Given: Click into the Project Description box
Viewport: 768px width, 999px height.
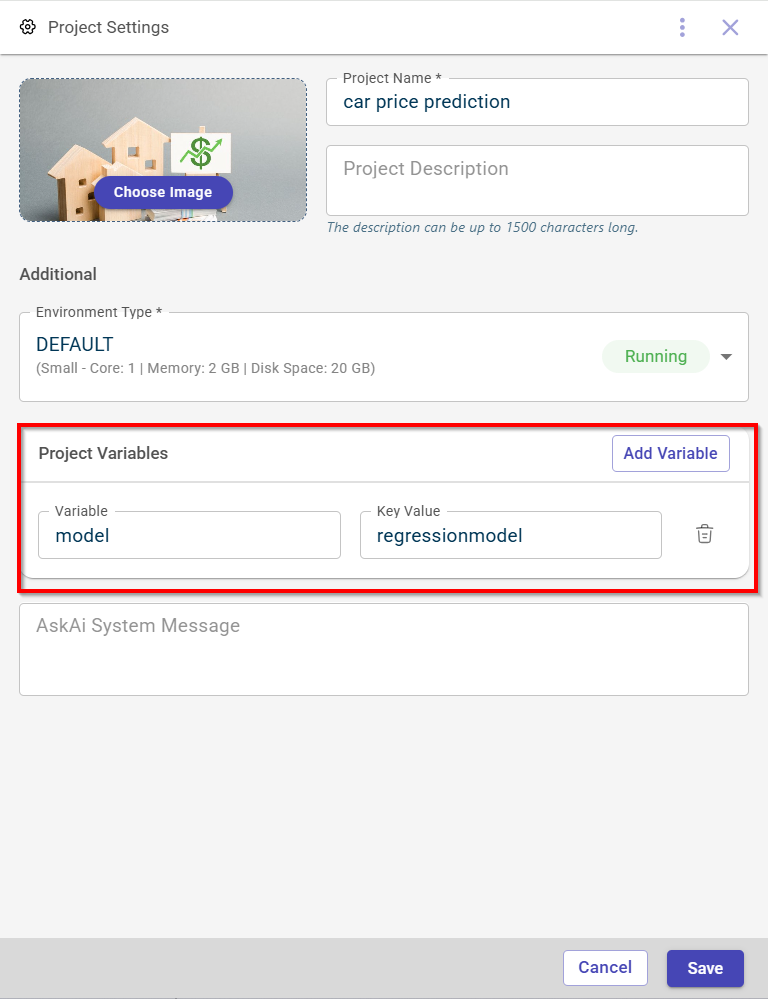Looking at the screenshot, I should click(x=537, y=180).
